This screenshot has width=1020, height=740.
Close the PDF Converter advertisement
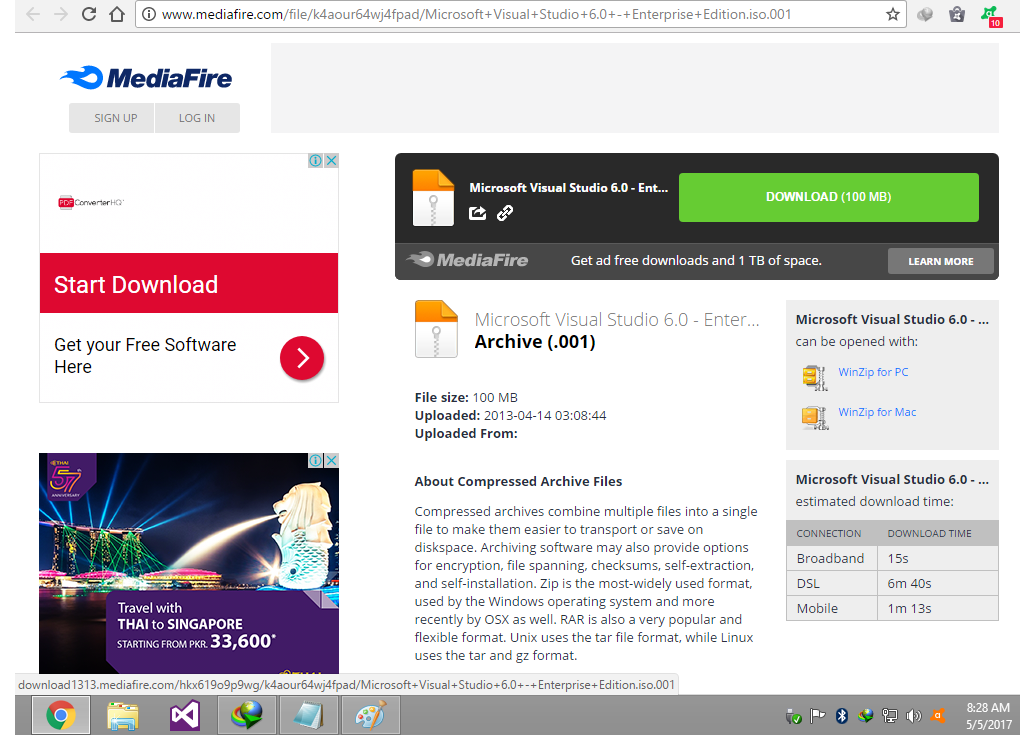tap(331, 159)
